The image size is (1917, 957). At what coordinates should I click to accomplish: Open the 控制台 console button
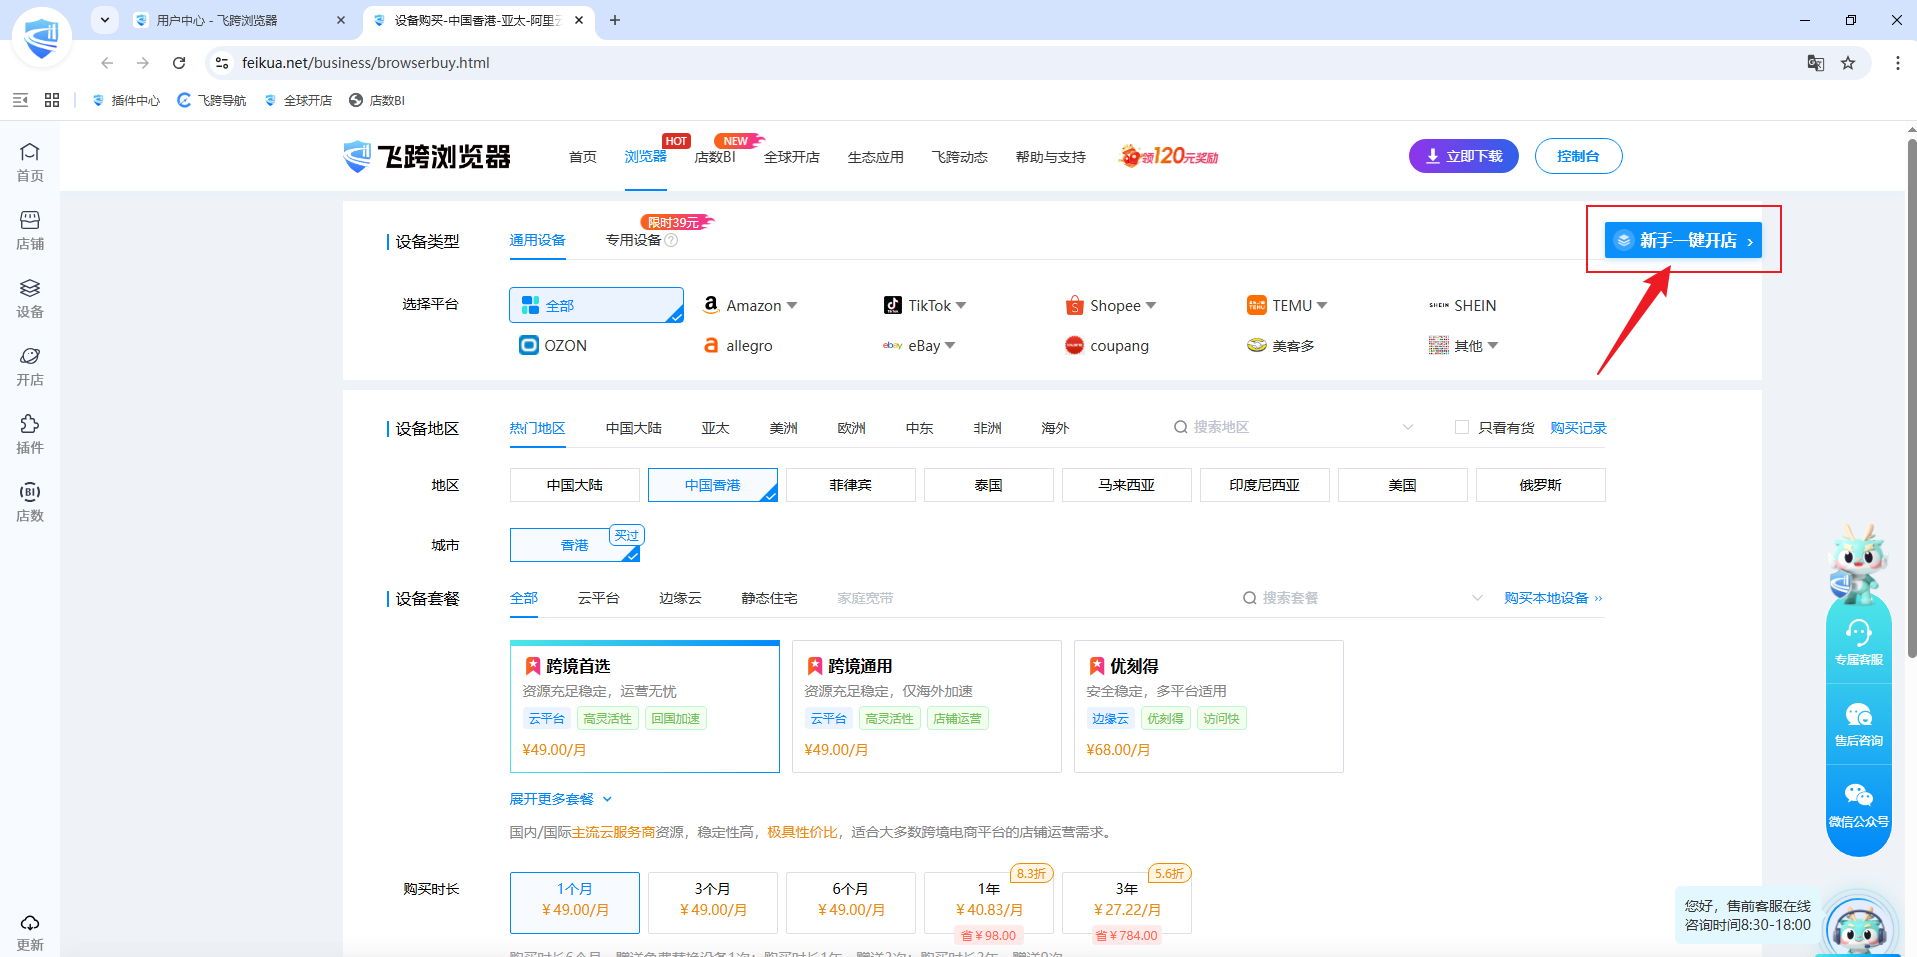[1578, 156]
